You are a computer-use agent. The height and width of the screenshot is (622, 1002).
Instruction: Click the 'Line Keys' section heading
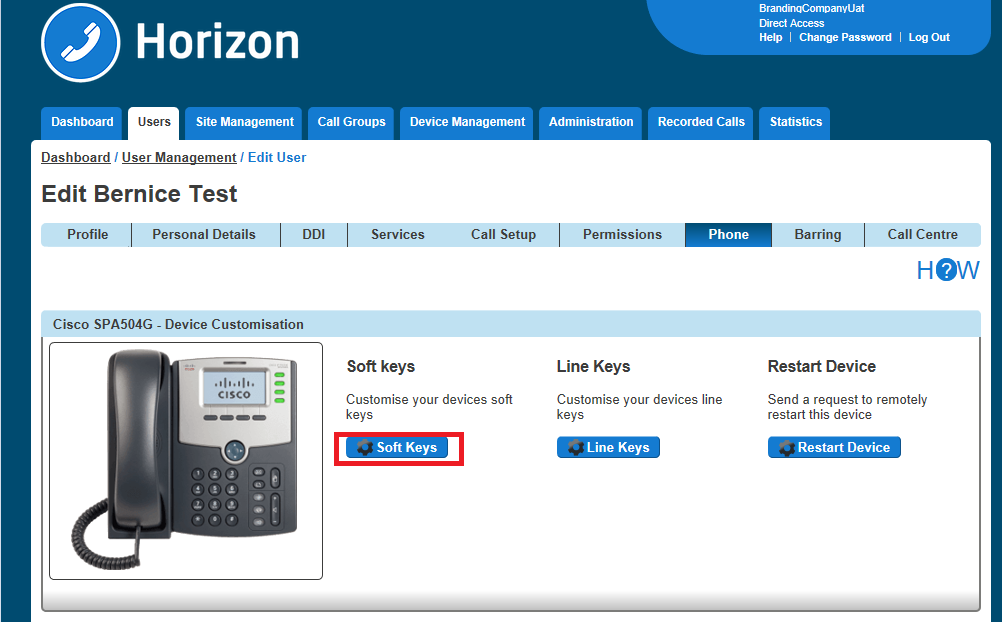(x=593, y=366)
